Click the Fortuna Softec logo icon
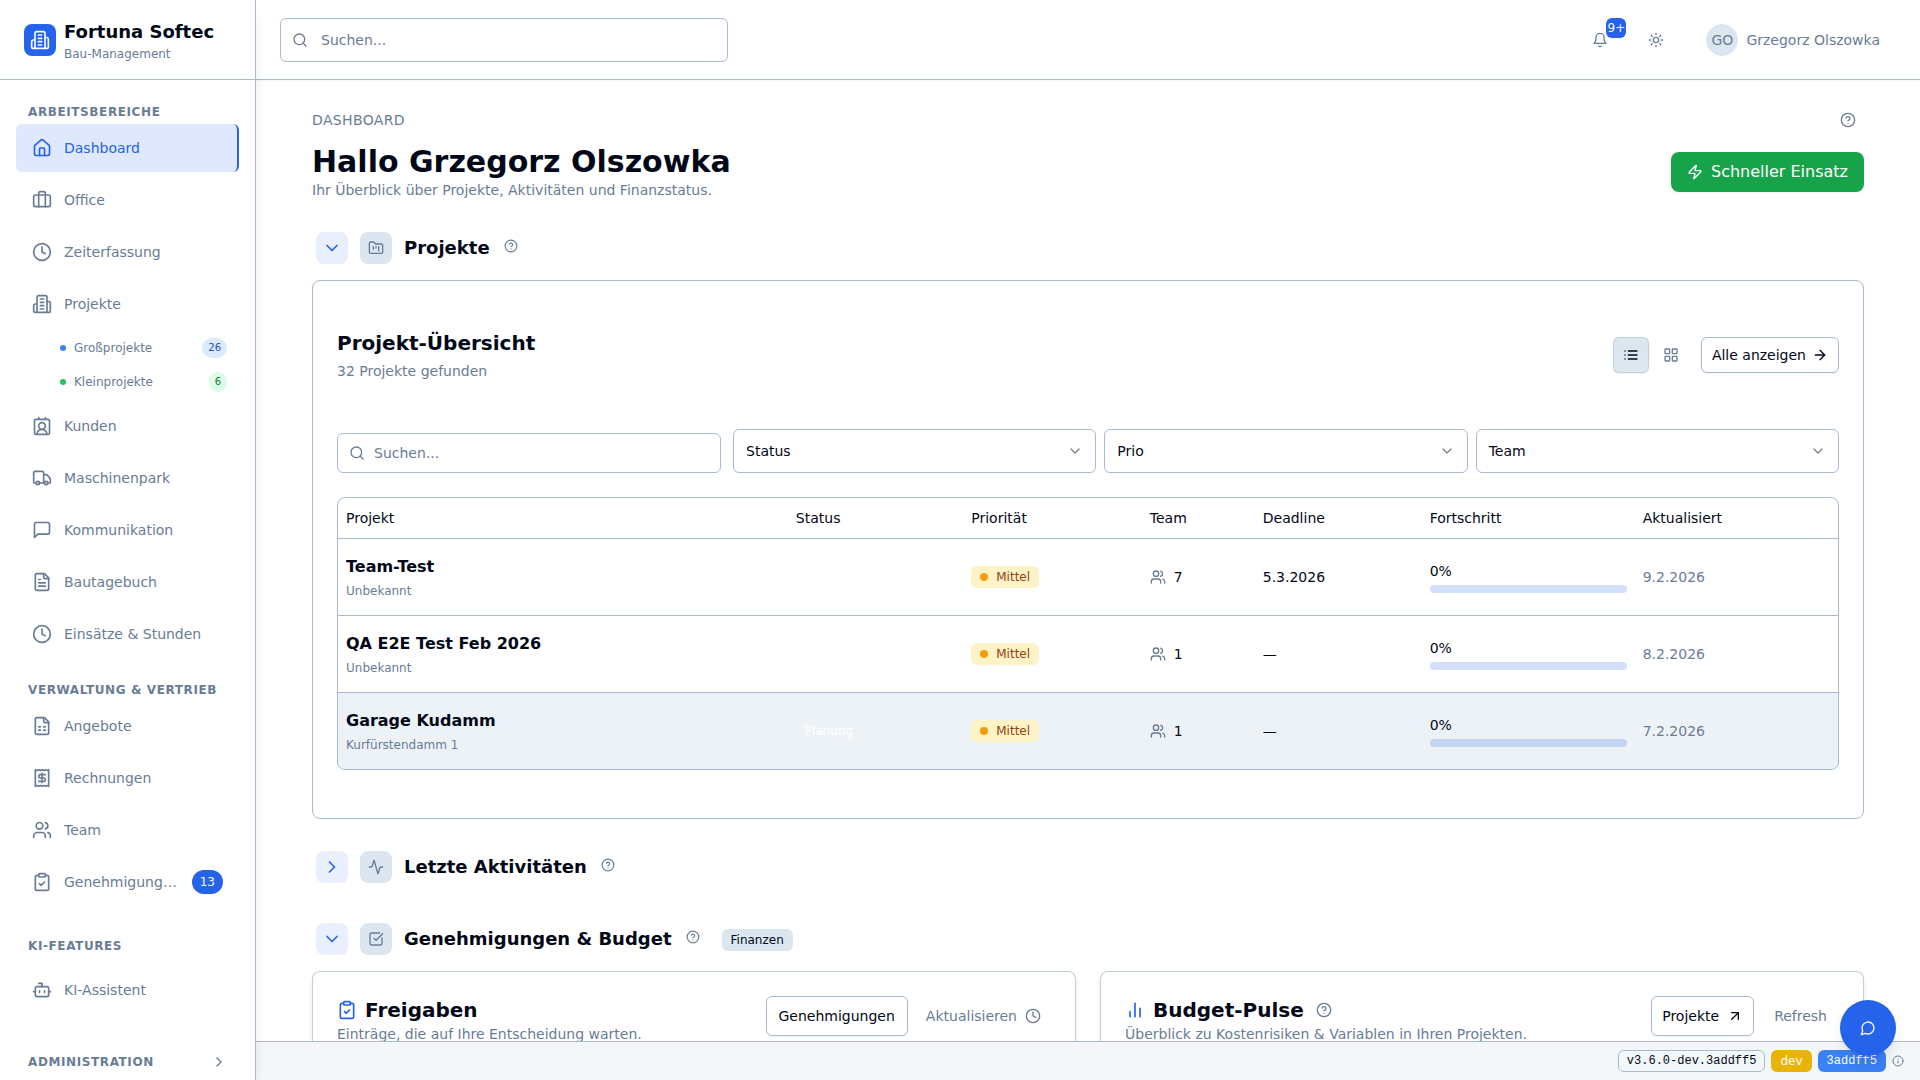Screen dimensions: 1920x1080 tap(40, 40)
